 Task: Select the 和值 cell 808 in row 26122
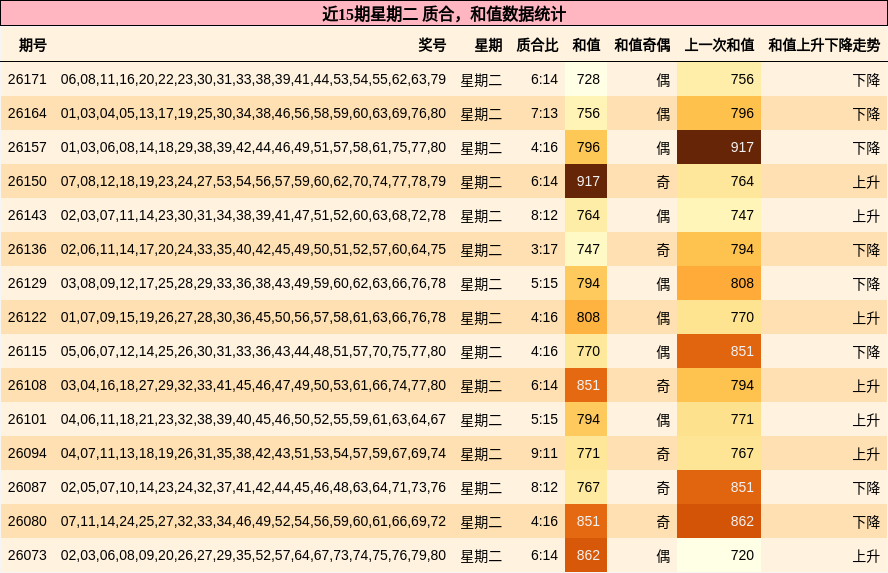click(586, 317)
